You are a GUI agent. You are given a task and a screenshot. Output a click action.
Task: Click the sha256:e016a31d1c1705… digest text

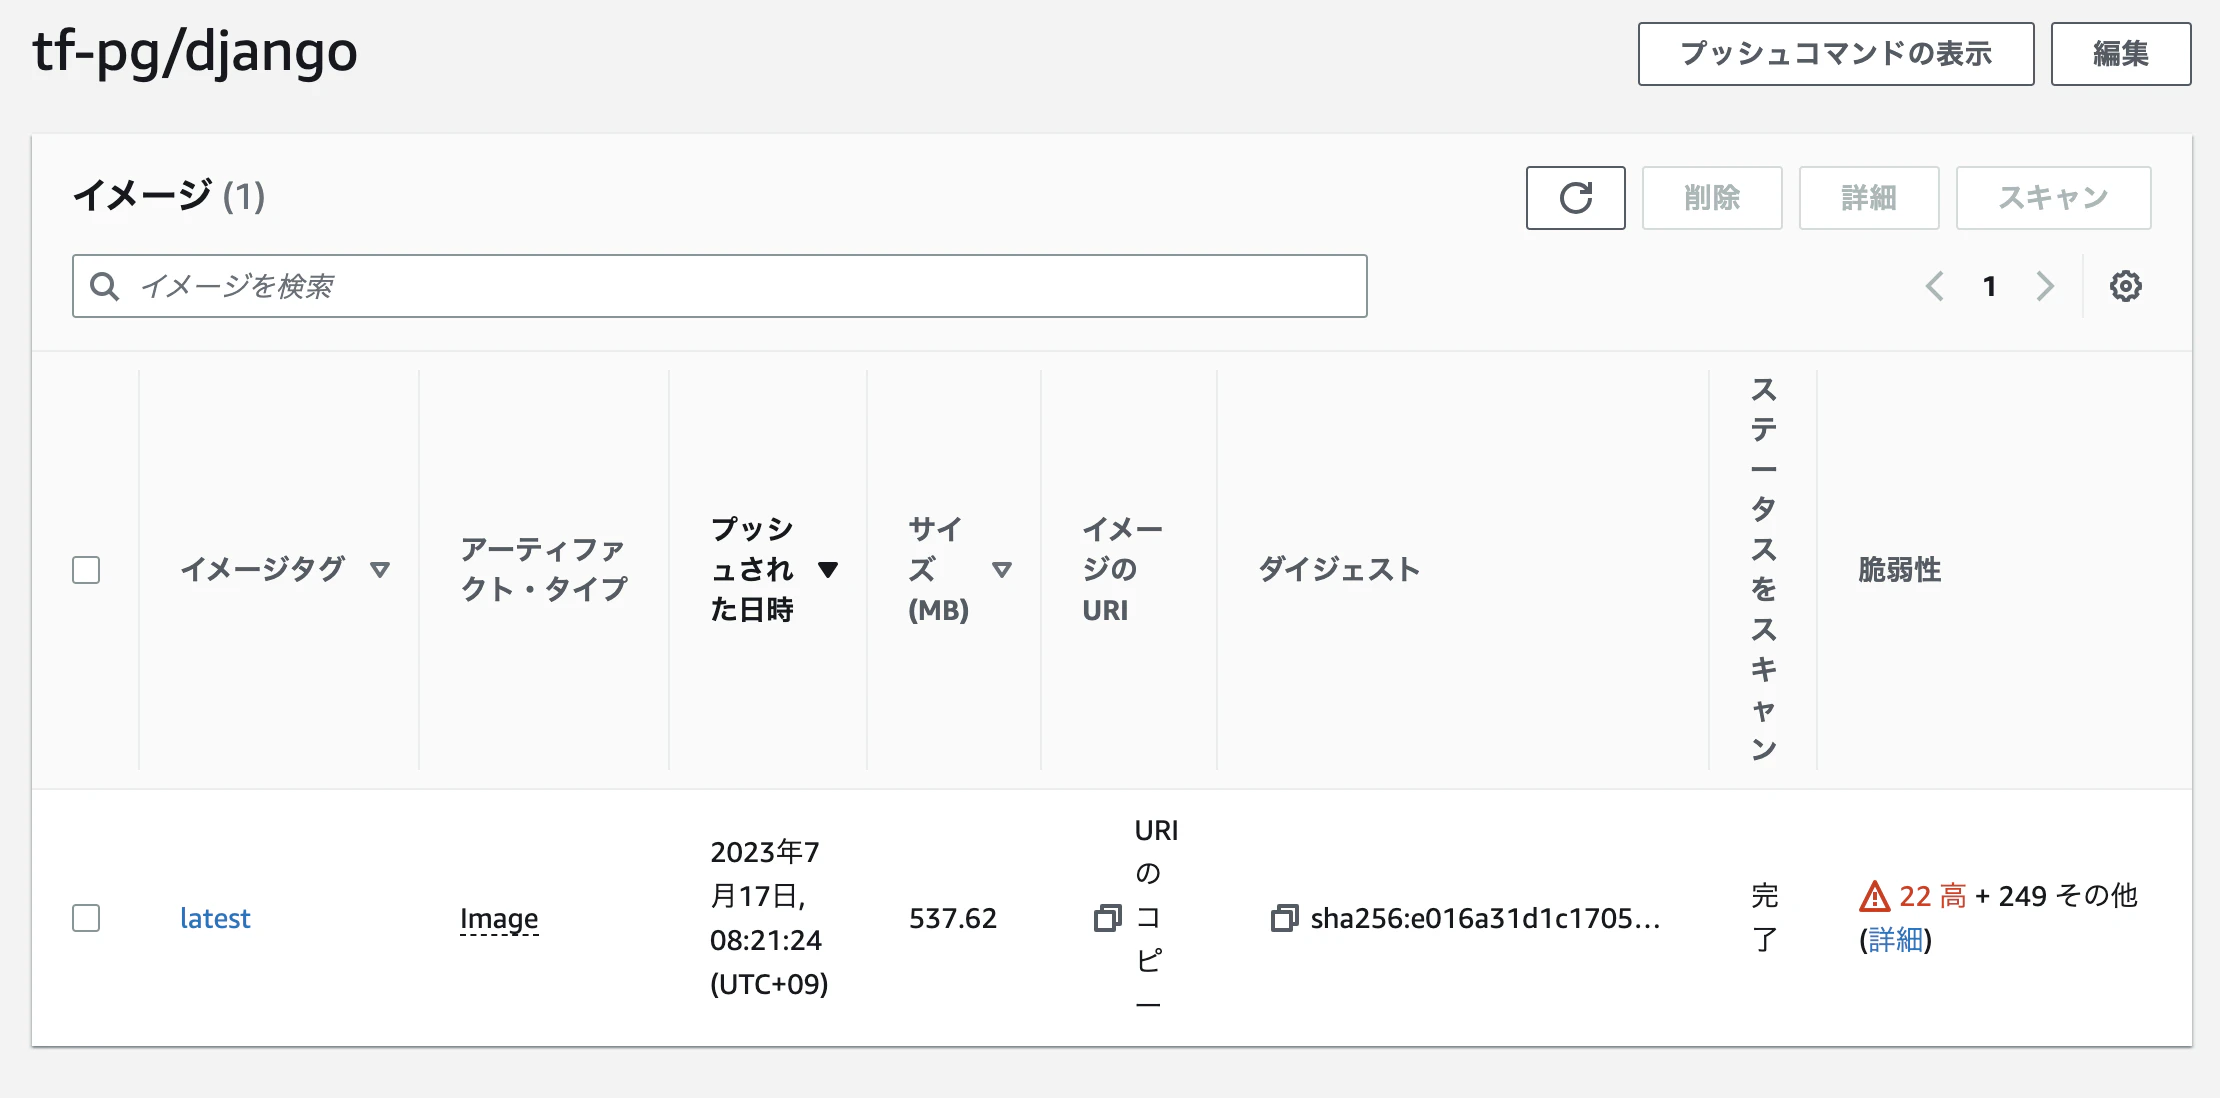1485,918
